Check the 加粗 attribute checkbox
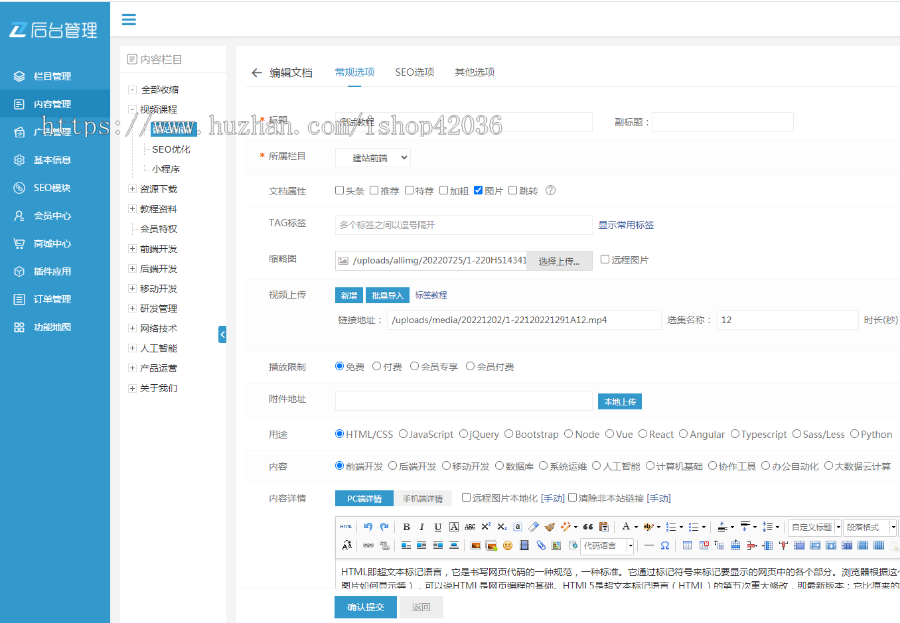Screen dimensions: 900x623 444,190
